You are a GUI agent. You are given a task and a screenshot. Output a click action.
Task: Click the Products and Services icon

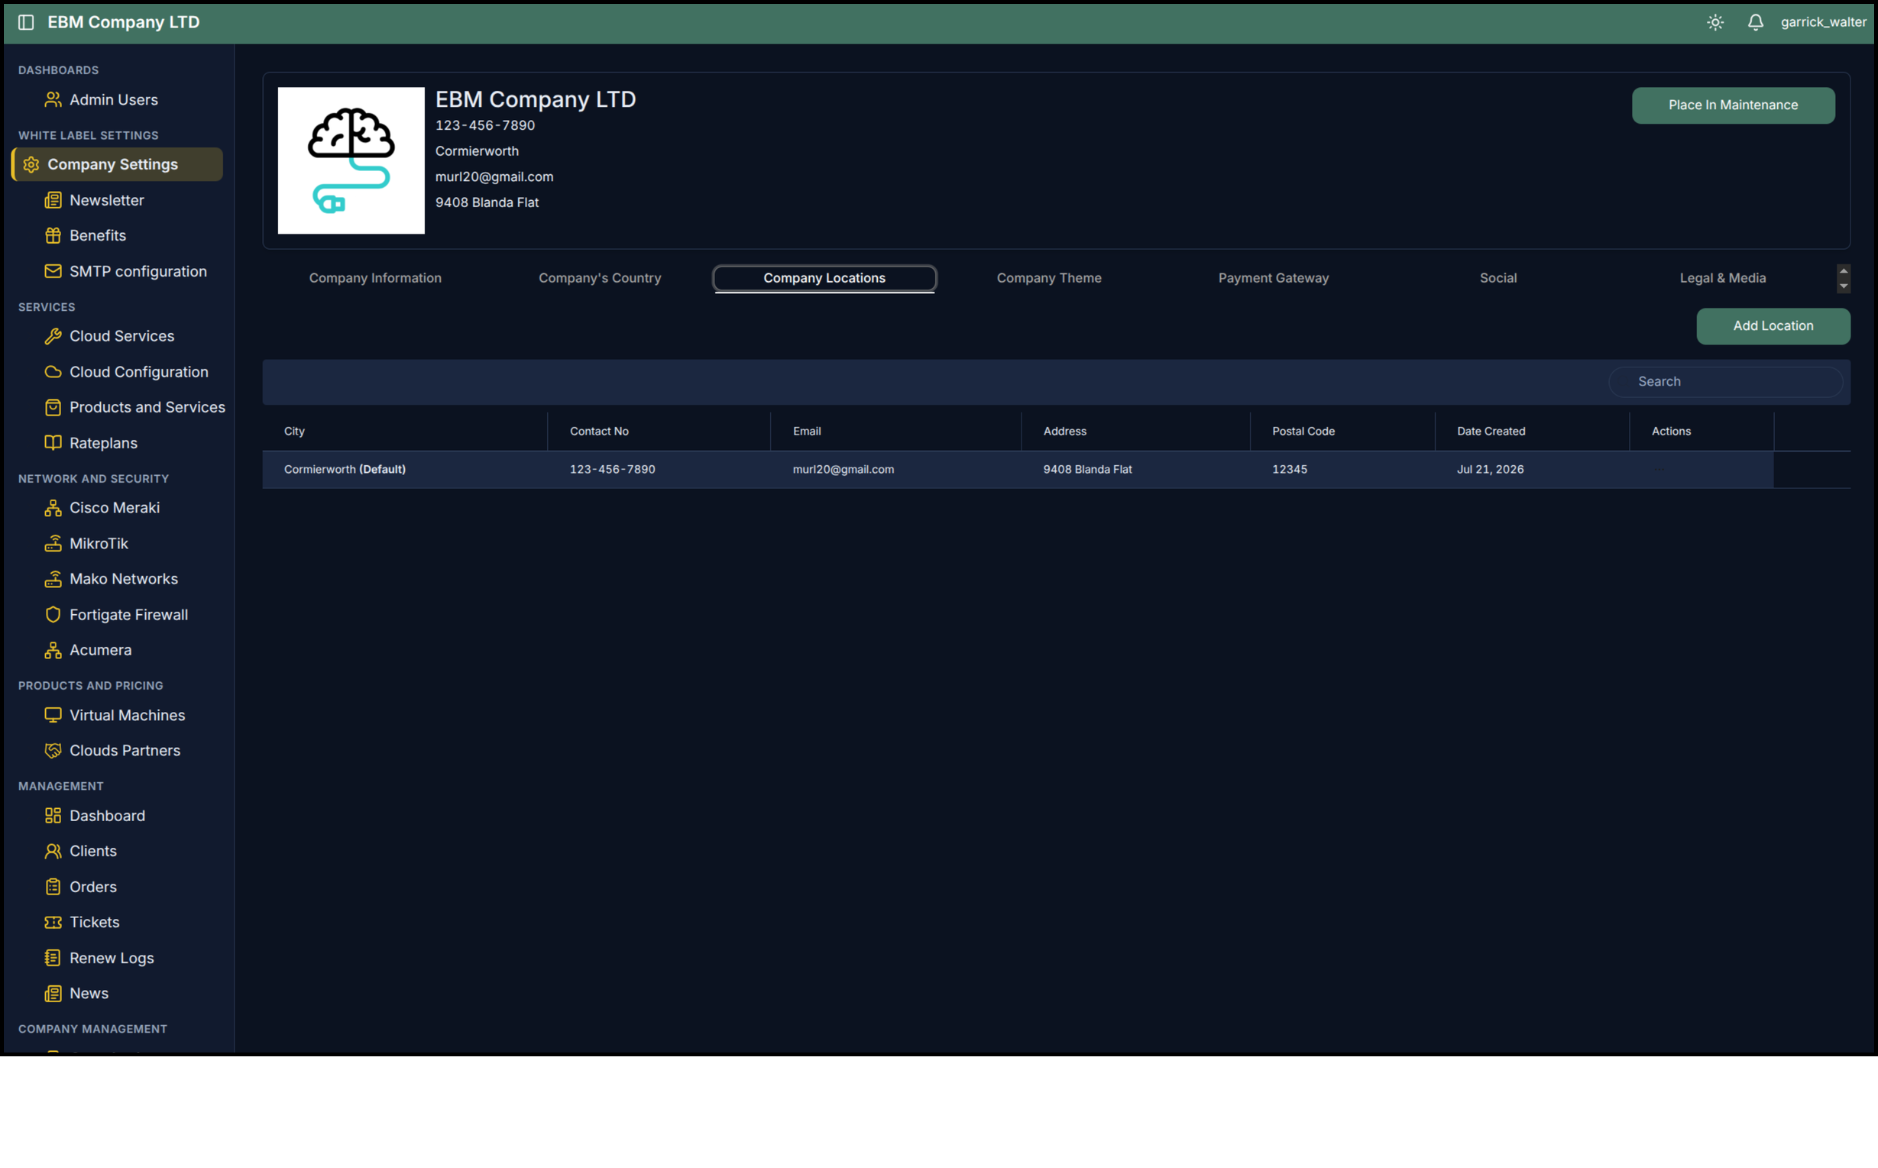click(53, 408)
